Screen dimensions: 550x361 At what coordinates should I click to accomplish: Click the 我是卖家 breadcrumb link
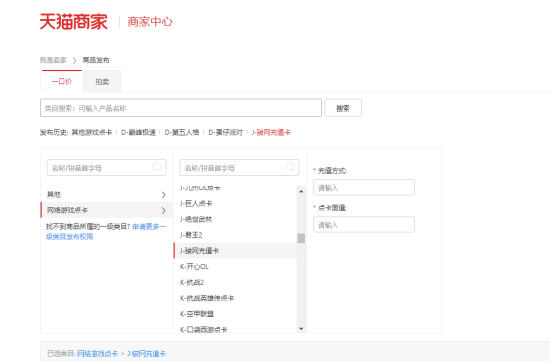tap(53, 60)
